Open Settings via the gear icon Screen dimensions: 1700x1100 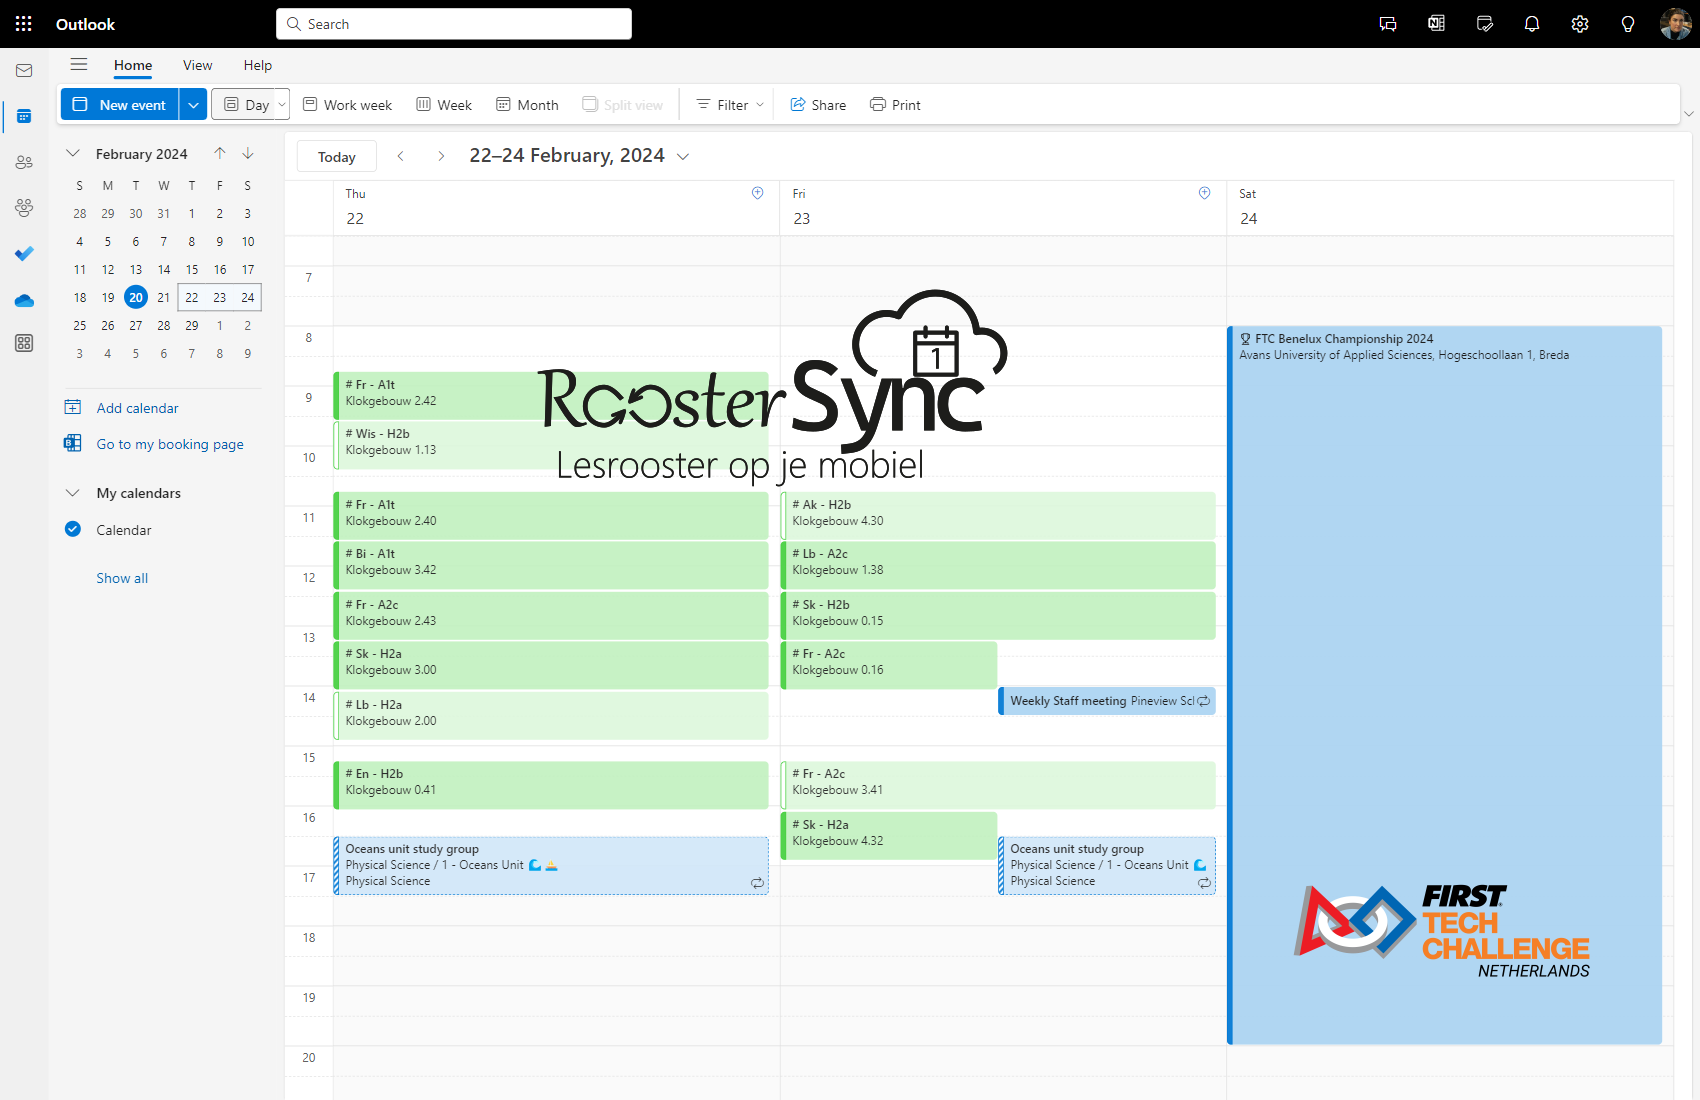point(1580,23)
